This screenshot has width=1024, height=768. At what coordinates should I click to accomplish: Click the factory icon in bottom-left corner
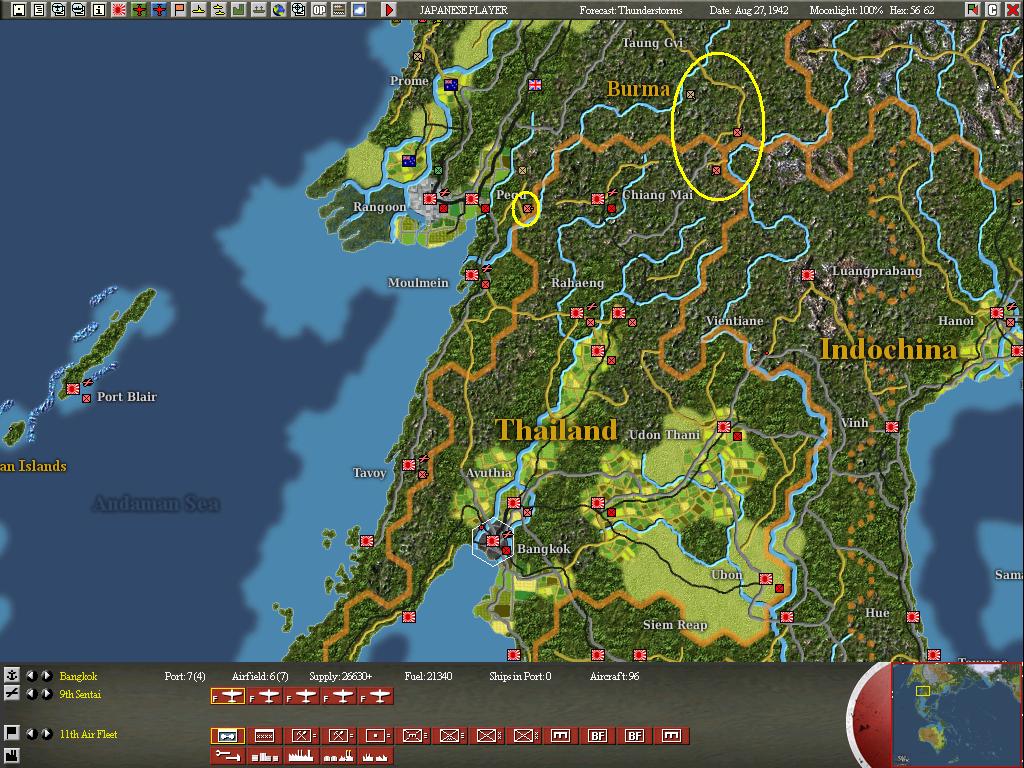point(11,757)
